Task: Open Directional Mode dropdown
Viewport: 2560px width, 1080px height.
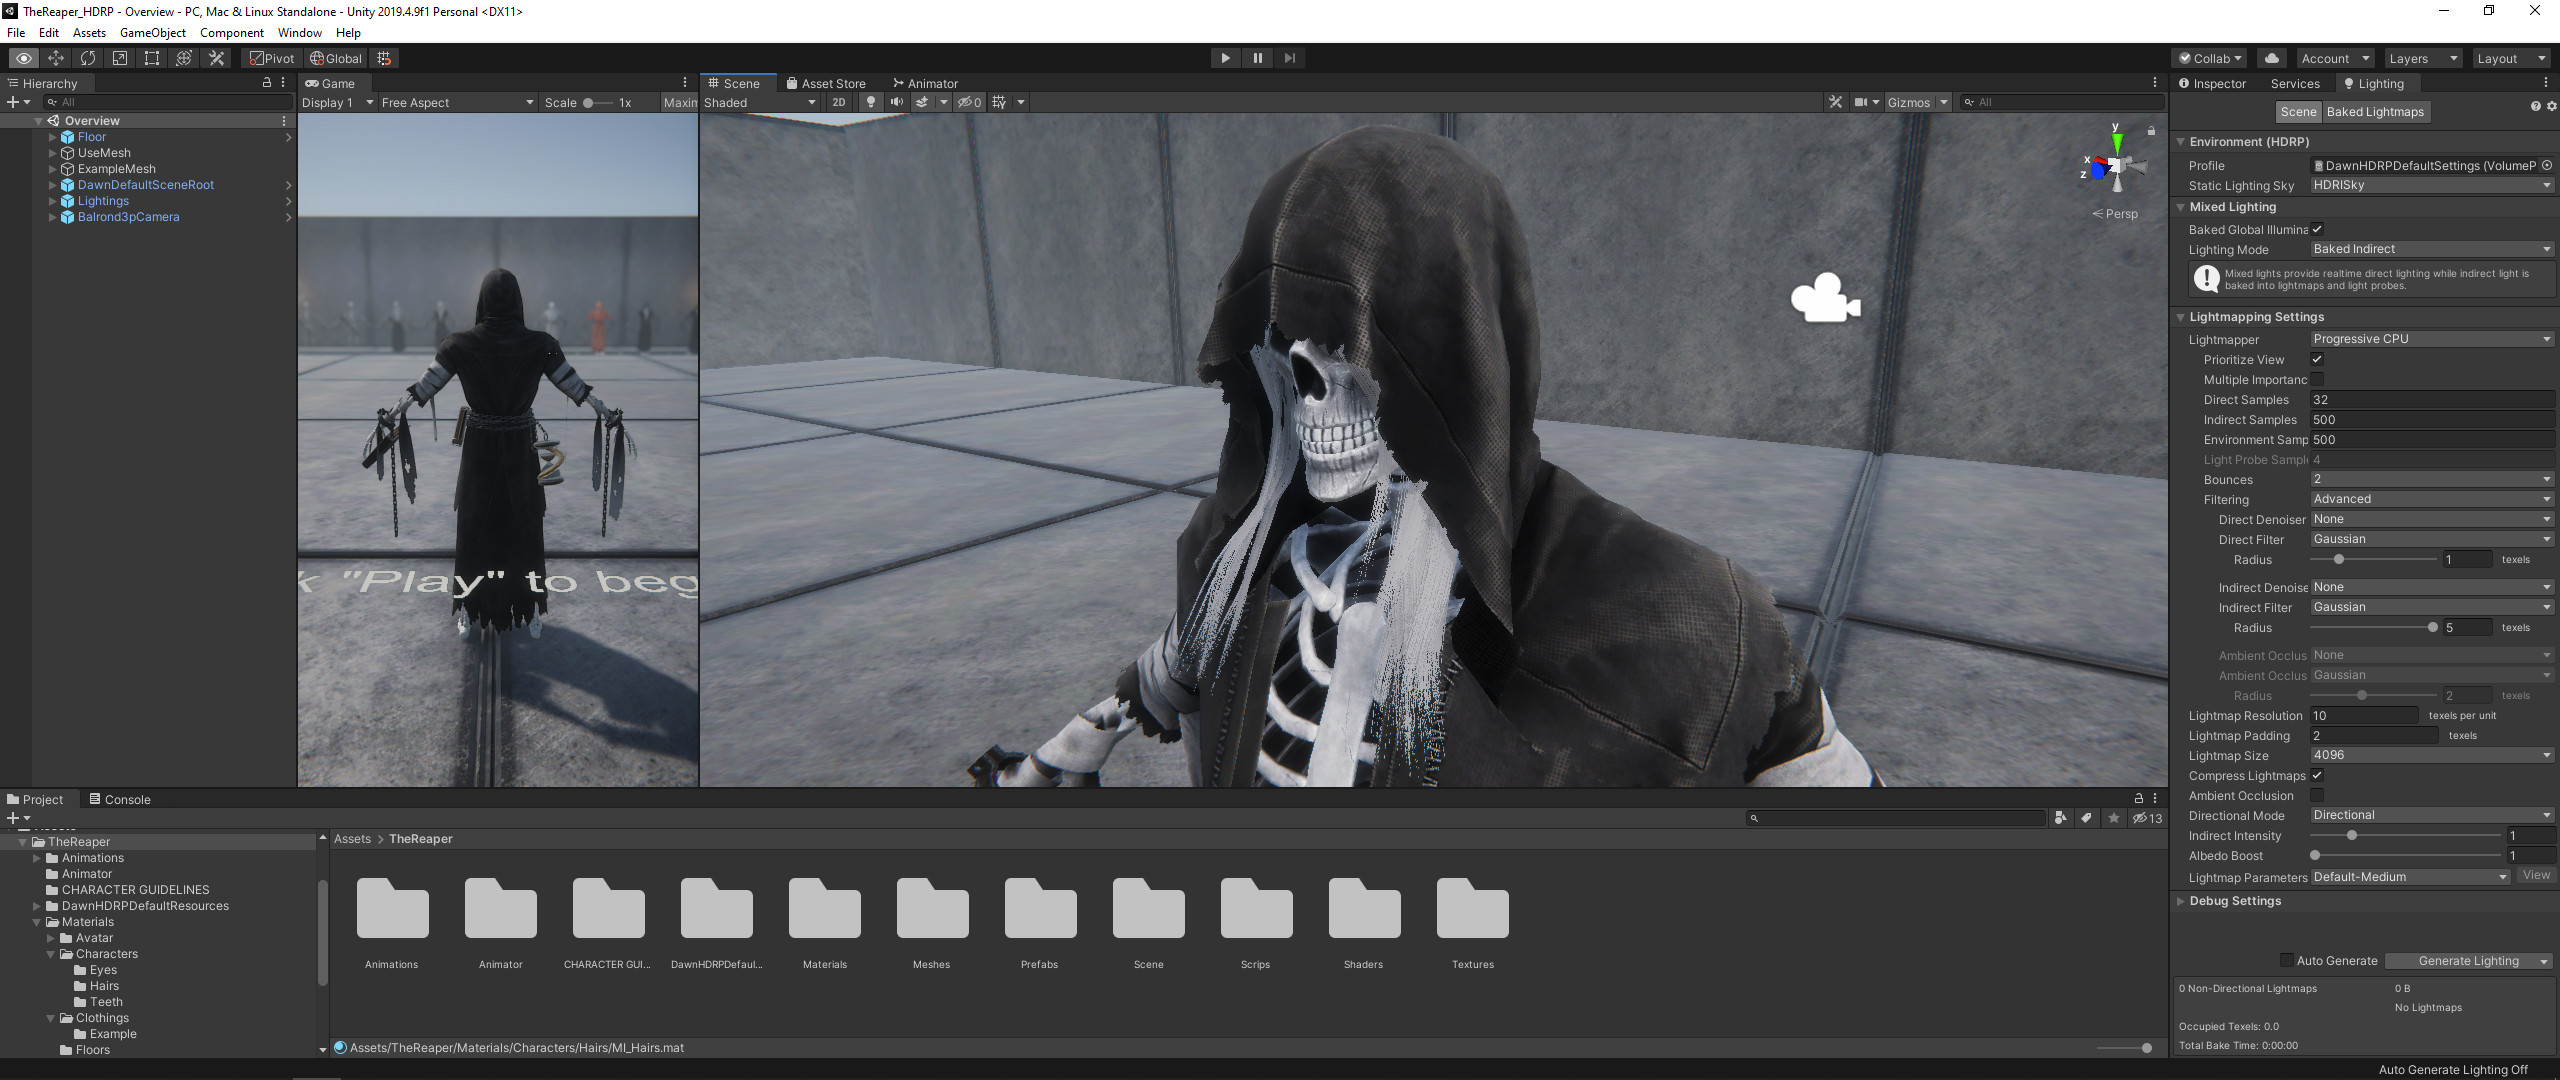Action: (x=2432, y=815)
